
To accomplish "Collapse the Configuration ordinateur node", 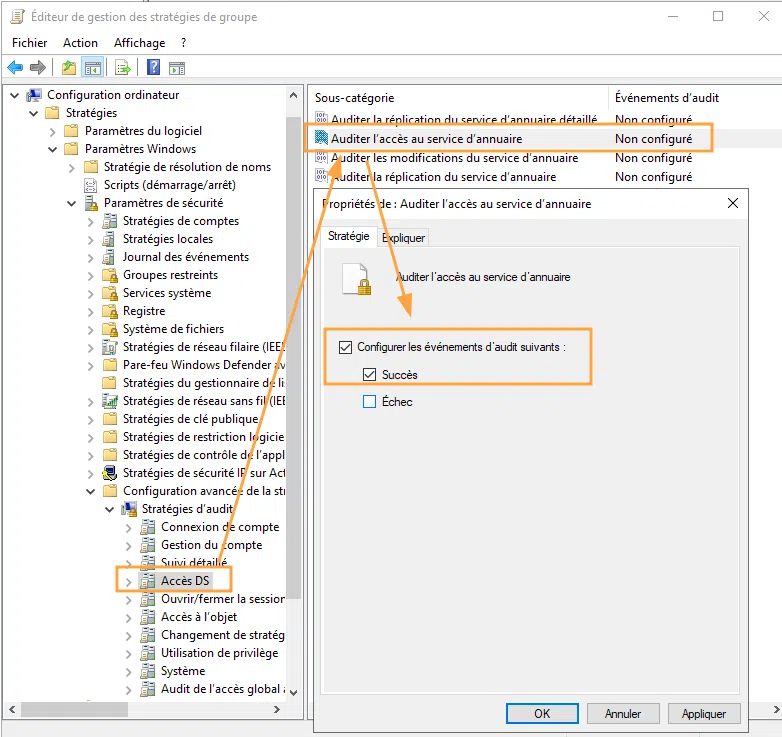I will (x=15, y=95).
